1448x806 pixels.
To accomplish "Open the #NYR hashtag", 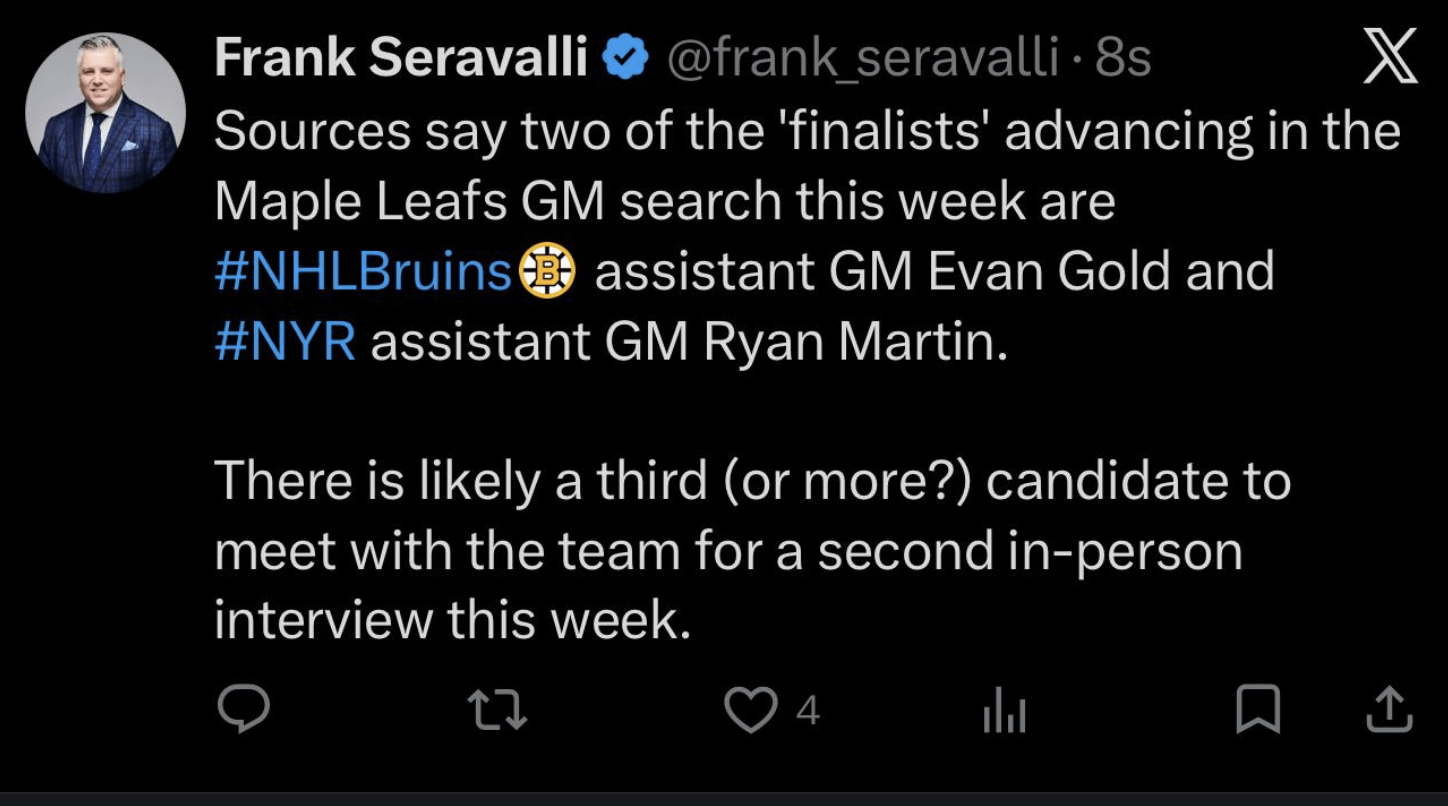I will 285,341.
